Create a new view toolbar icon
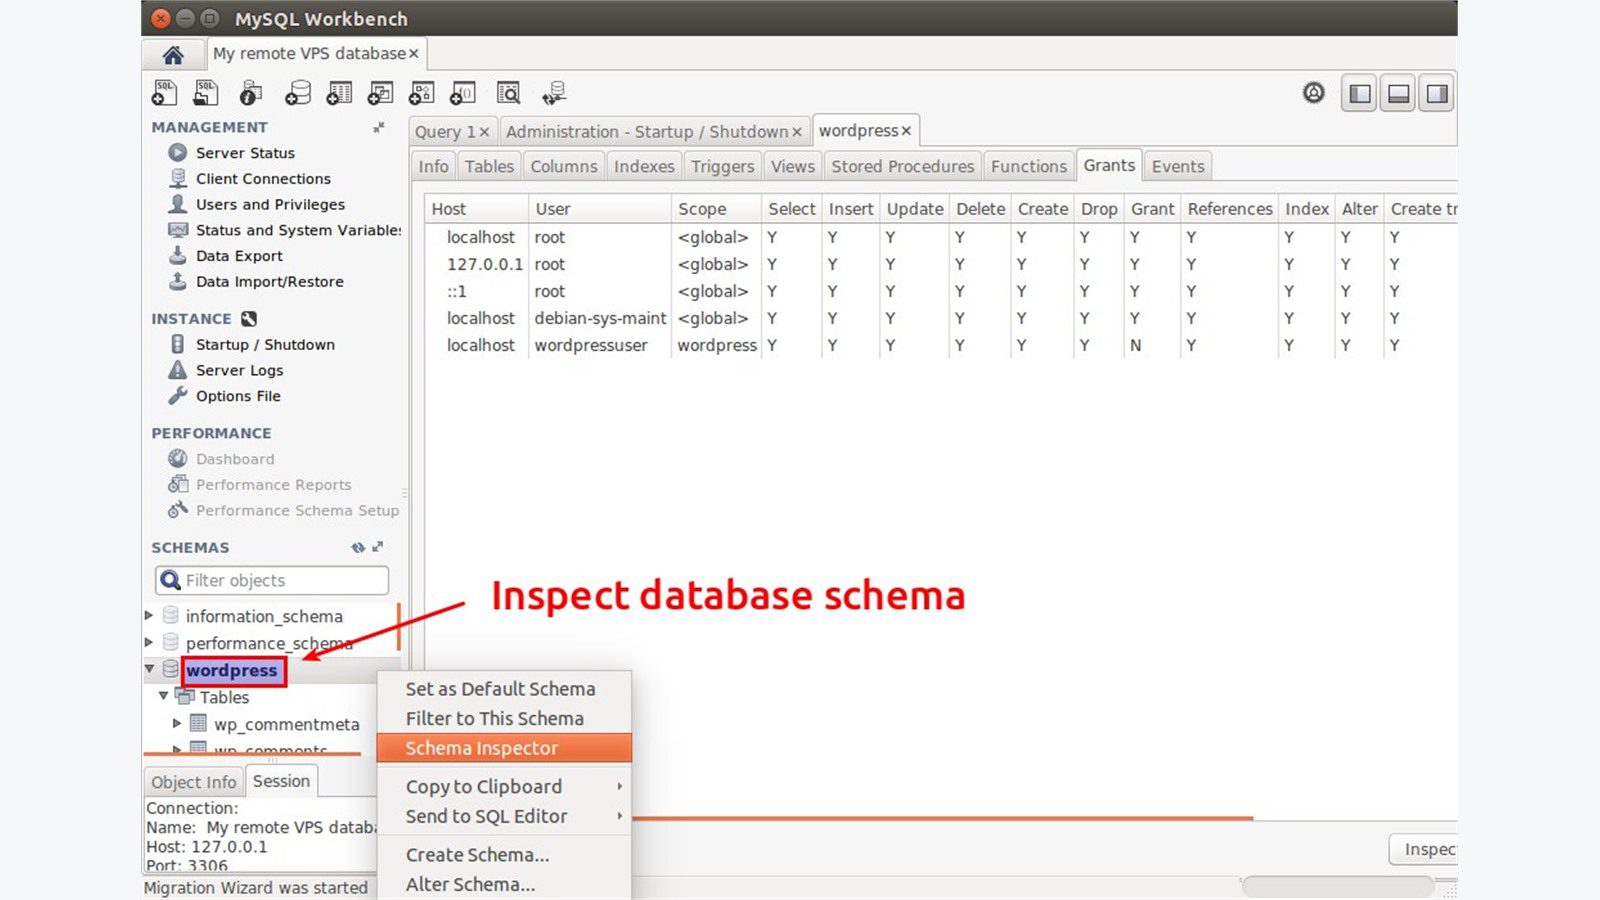This screenshot has height=900, width=1600. (380, 93)
